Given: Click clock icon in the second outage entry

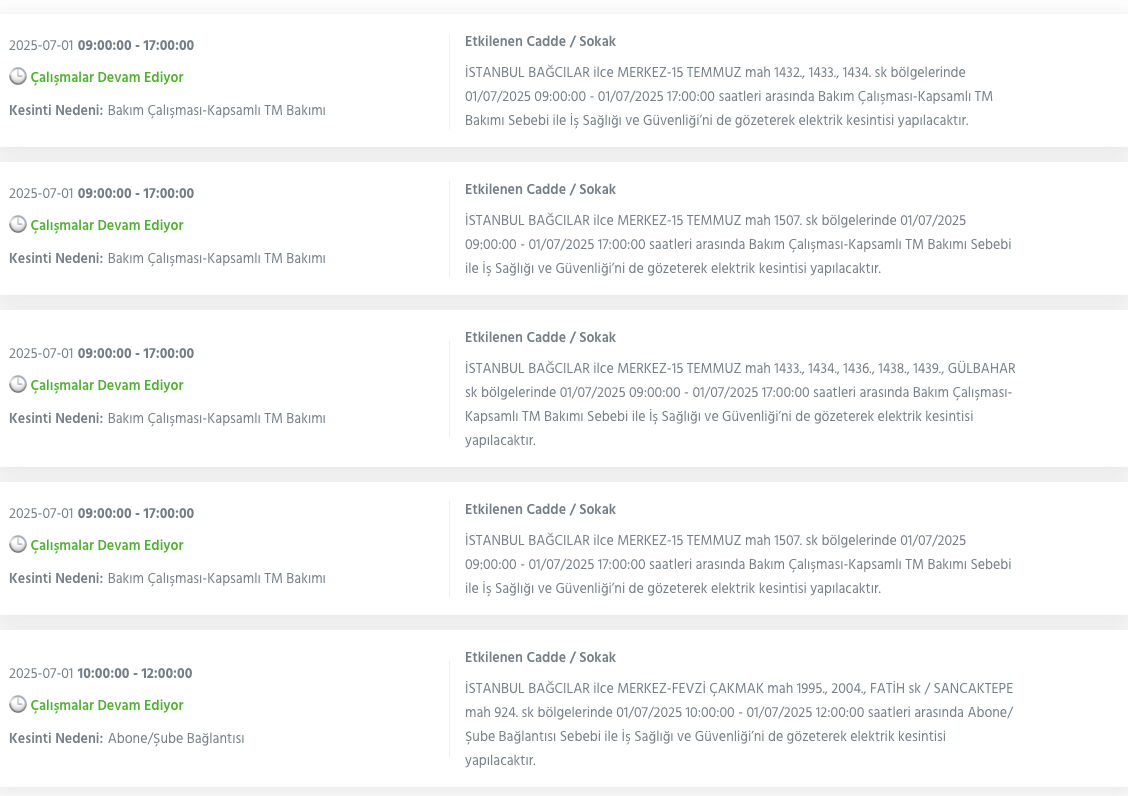Looking at the screenshot, I should (17, 225).
